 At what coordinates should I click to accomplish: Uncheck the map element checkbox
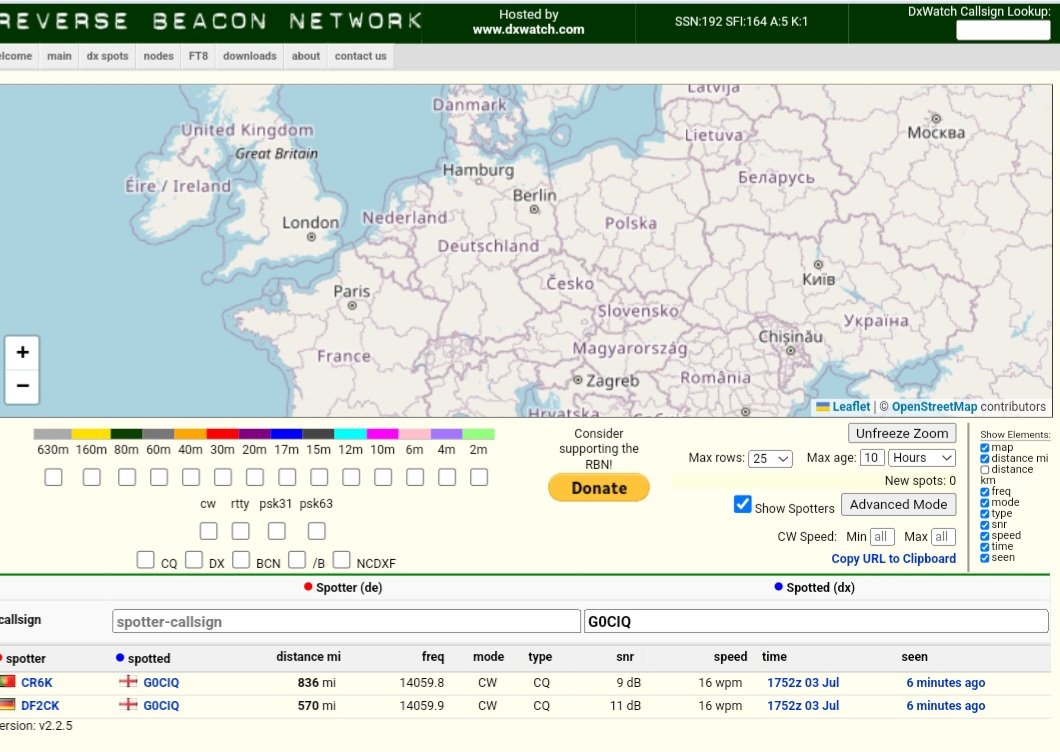[x=985, y=448]
